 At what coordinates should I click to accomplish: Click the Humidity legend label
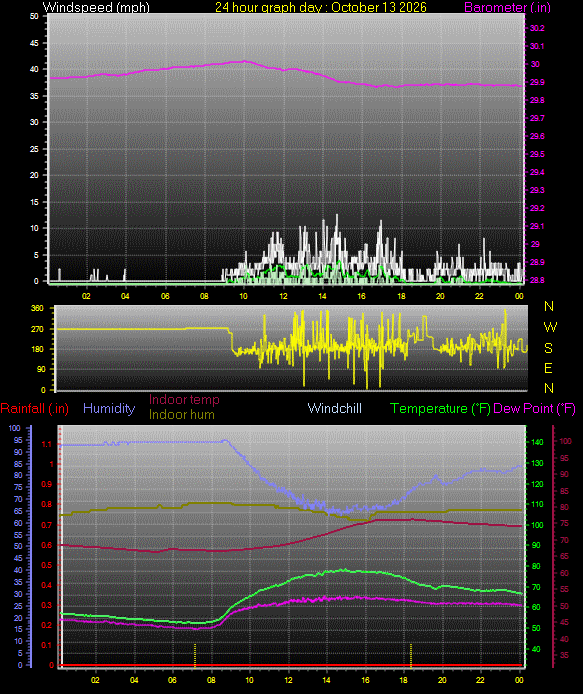109,408
